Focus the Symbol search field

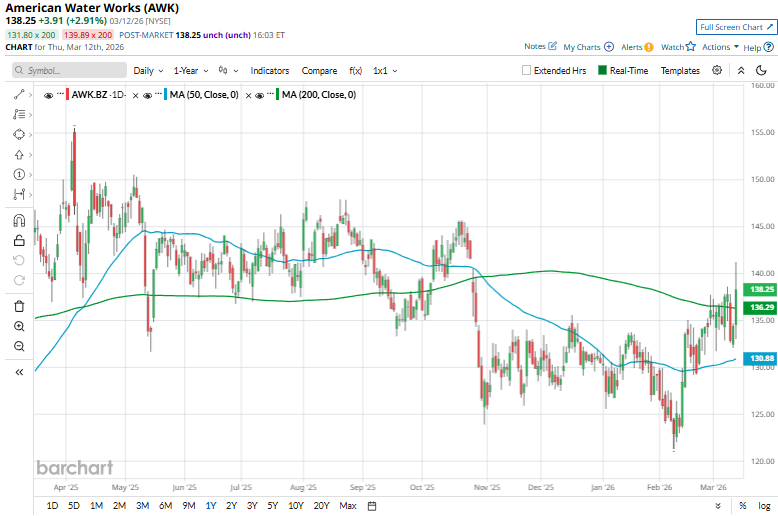[69, 70]
